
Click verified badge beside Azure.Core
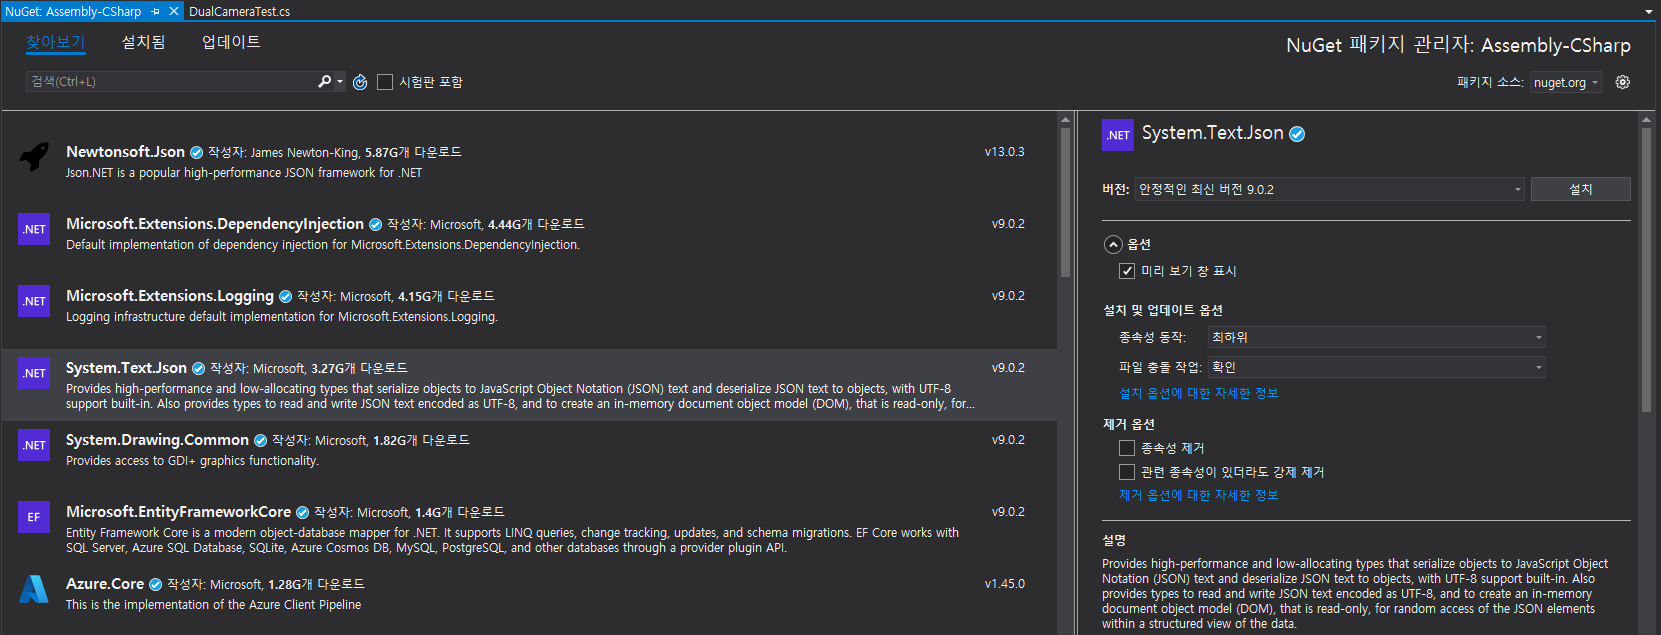click(155, 585)
